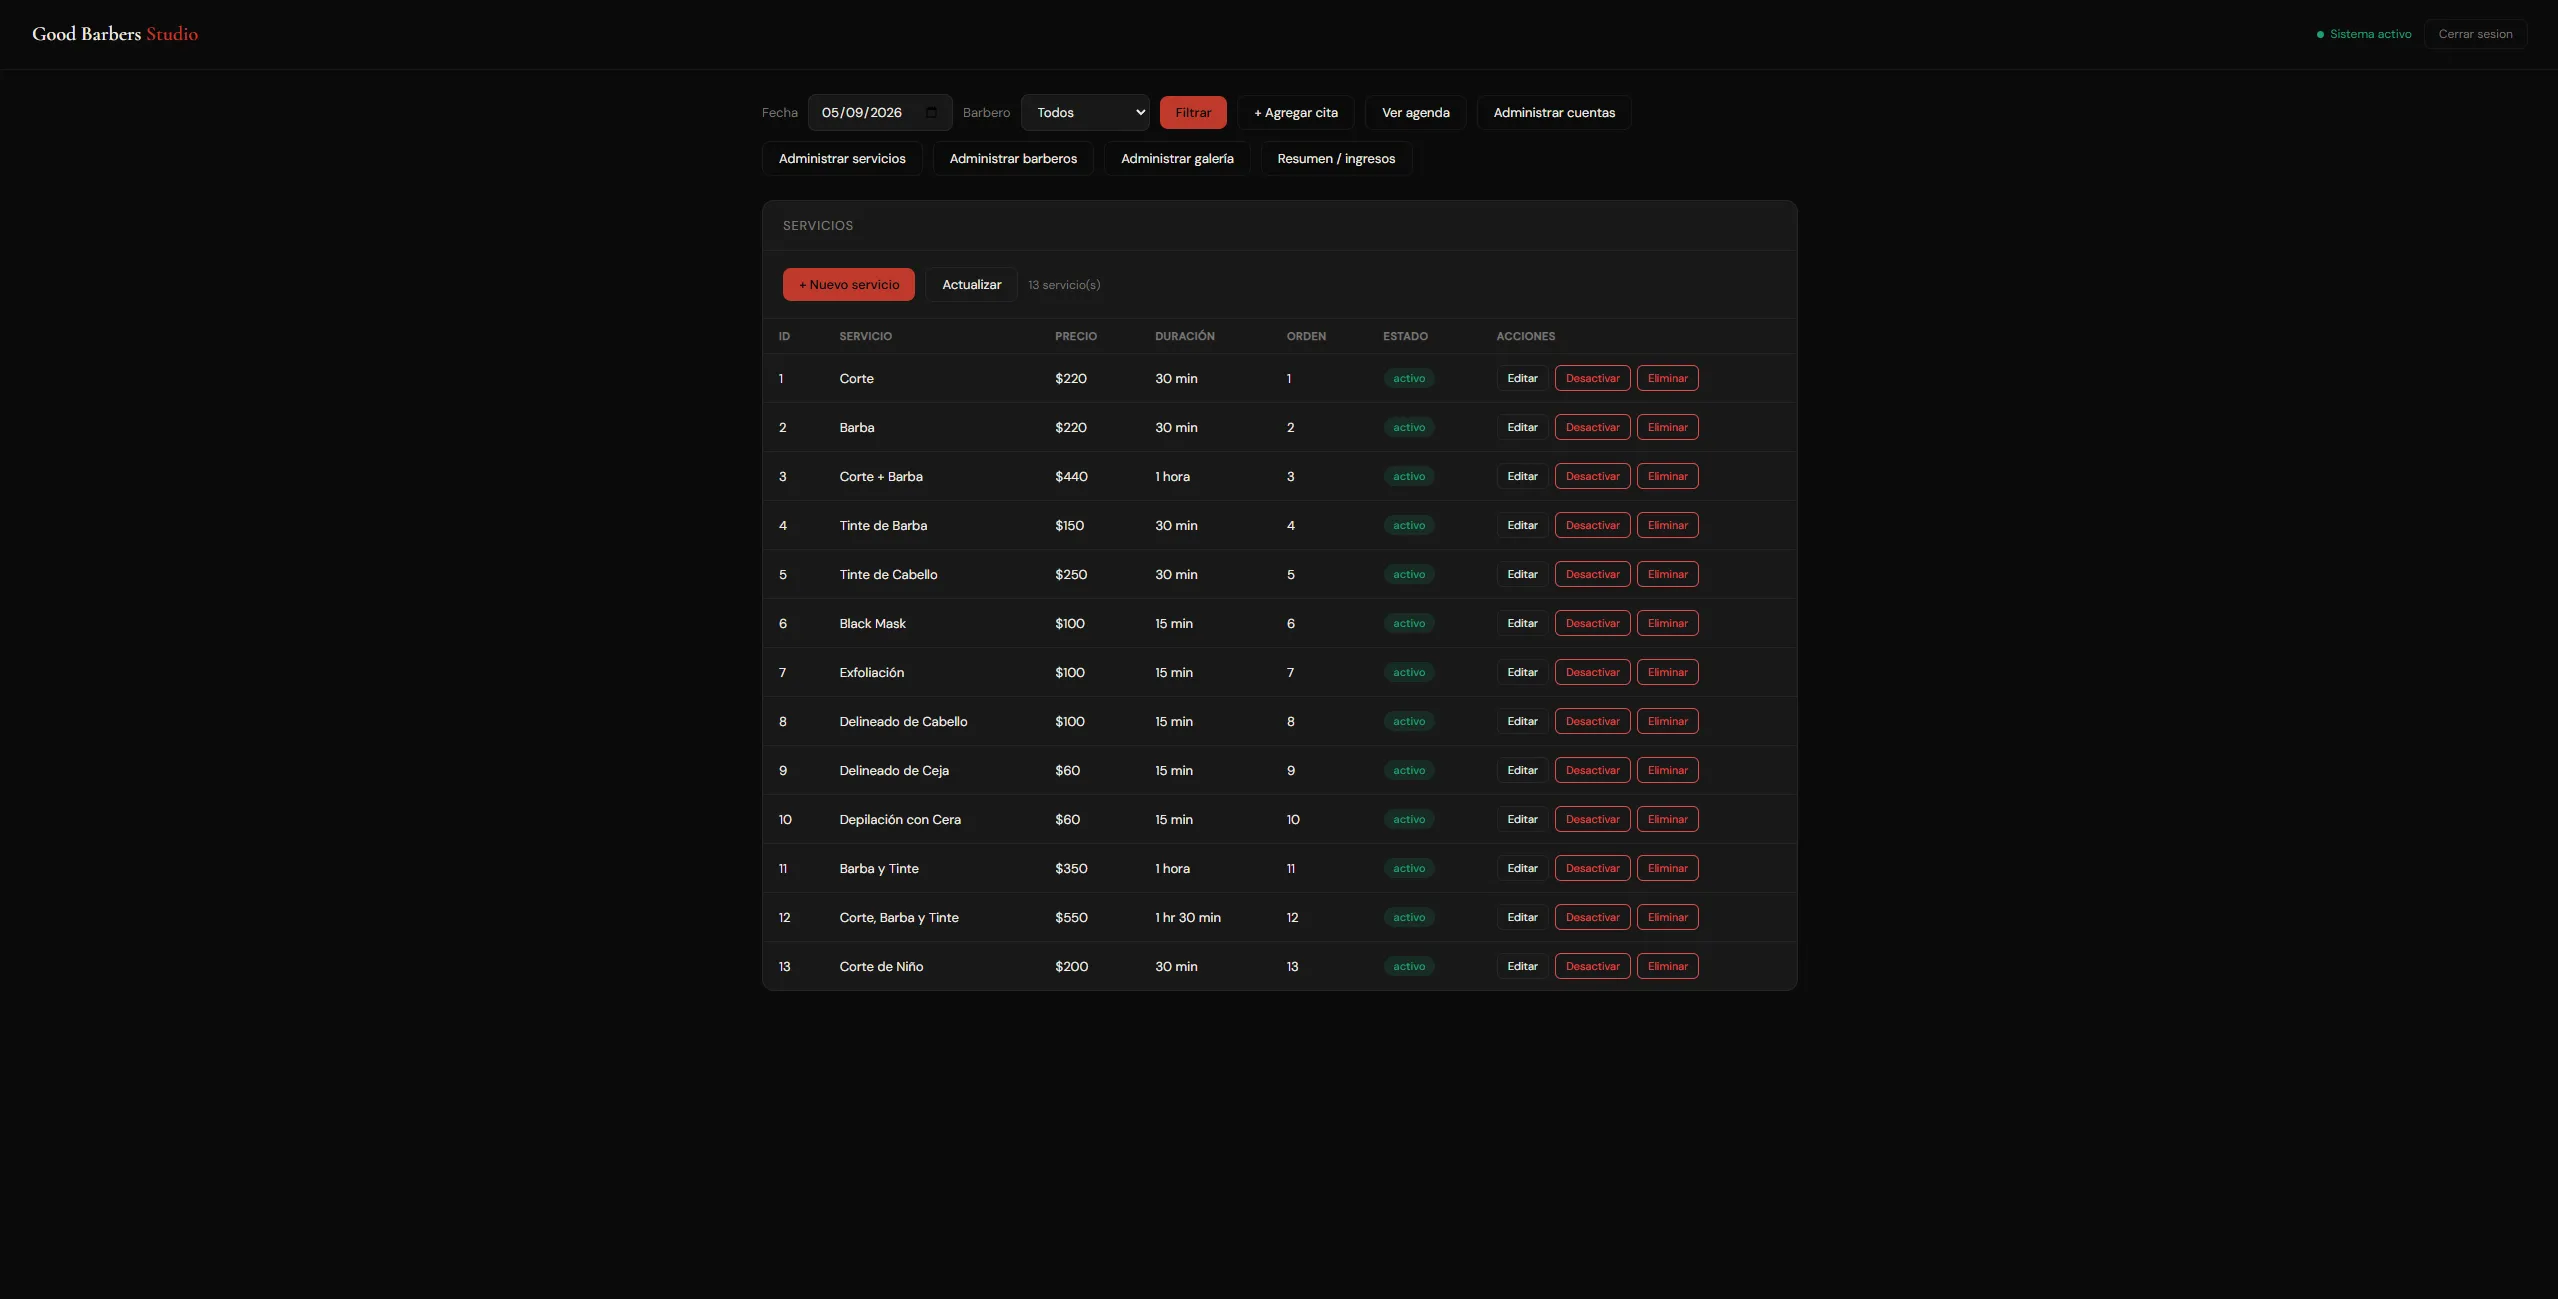This screenshot has height=1299, width=2558.
Task: Create a service with Nuevo servicio
Action: point(849,285)
